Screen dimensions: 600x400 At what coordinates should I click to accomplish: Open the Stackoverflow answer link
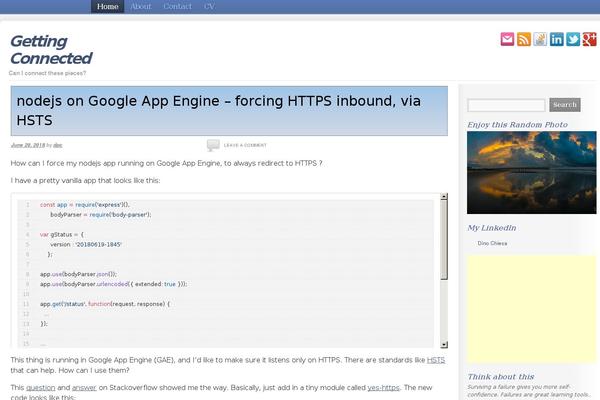click(84, 388)
